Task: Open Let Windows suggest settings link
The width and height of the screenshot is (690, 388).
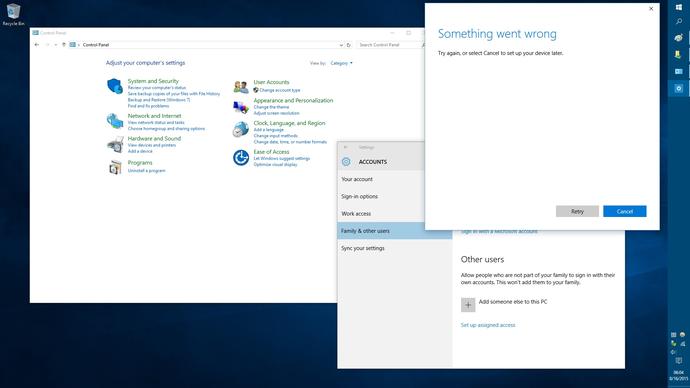Action: coord(282,158)
